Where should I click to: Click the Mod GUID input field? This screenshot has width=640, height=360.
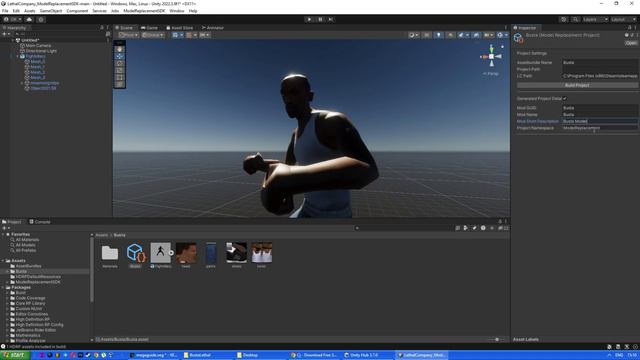coord(600,108)
